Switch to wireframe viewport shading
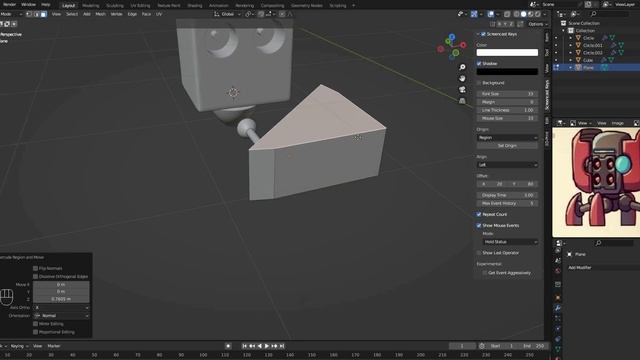The width and height of the screenshot is (640, 360). (x=516, y=14)
